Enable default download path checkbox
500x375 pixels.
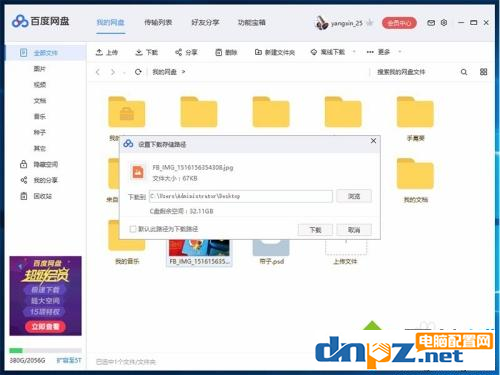(133, 229)
